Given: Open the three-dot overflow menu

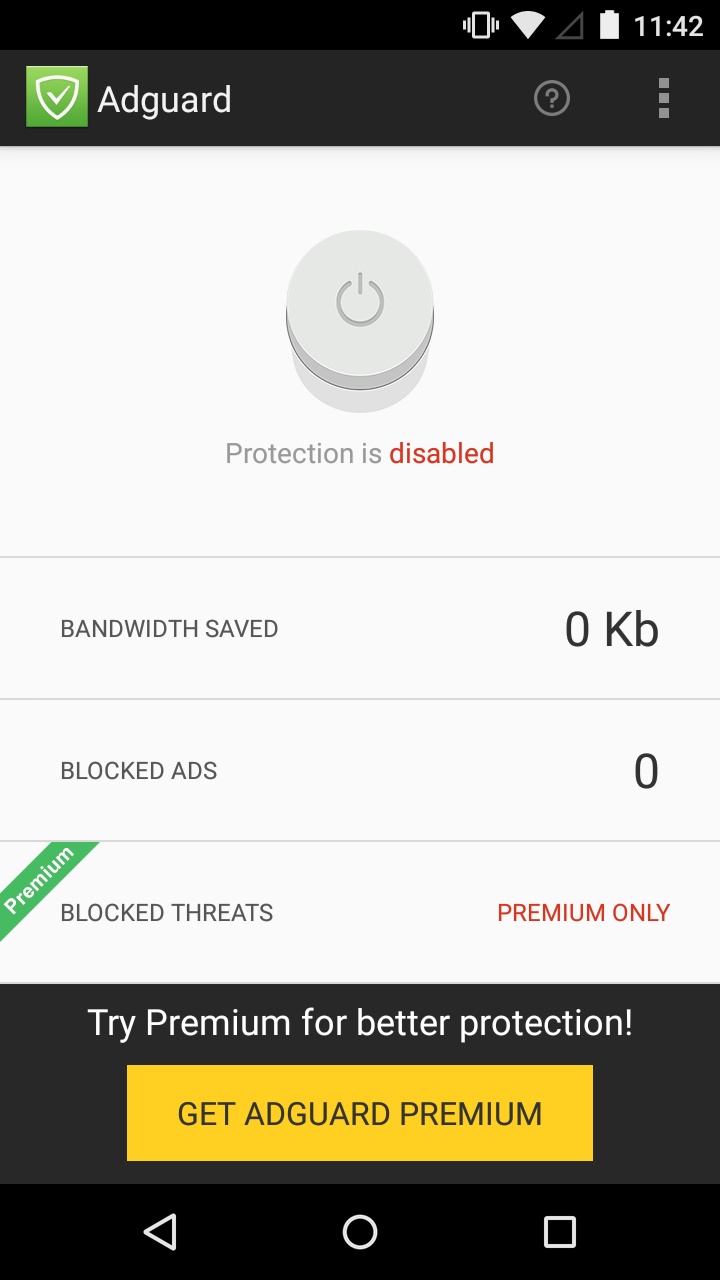Looking at the screenshot, I should click(663, 99).
